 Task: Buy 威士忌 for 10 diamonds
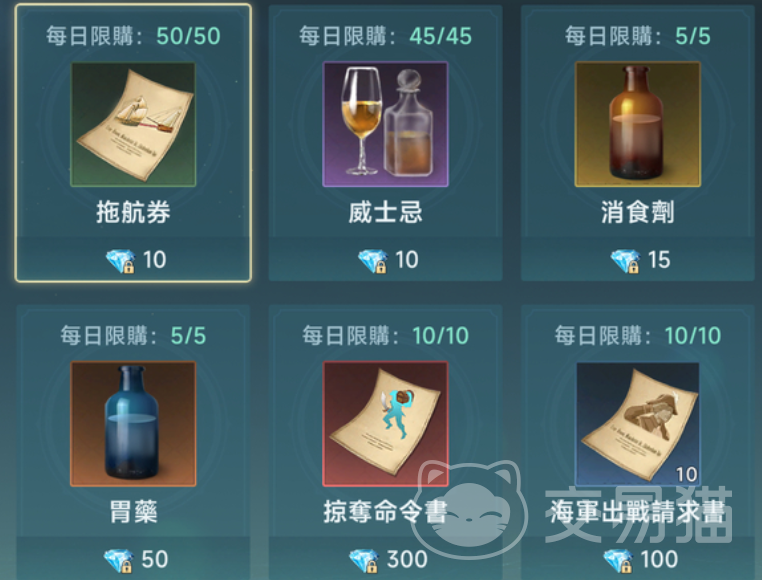point(385,259)
